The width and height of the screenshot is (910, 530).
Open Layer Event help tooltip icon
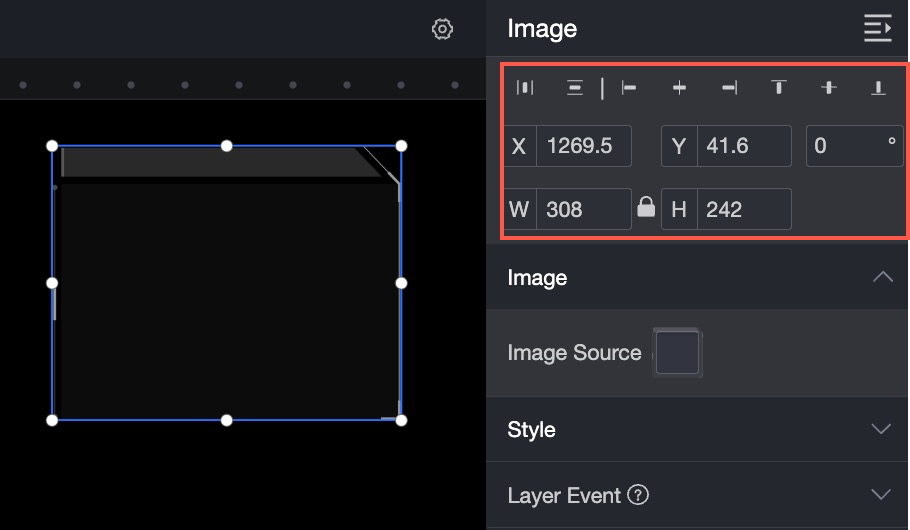click(x=638, y=495)
